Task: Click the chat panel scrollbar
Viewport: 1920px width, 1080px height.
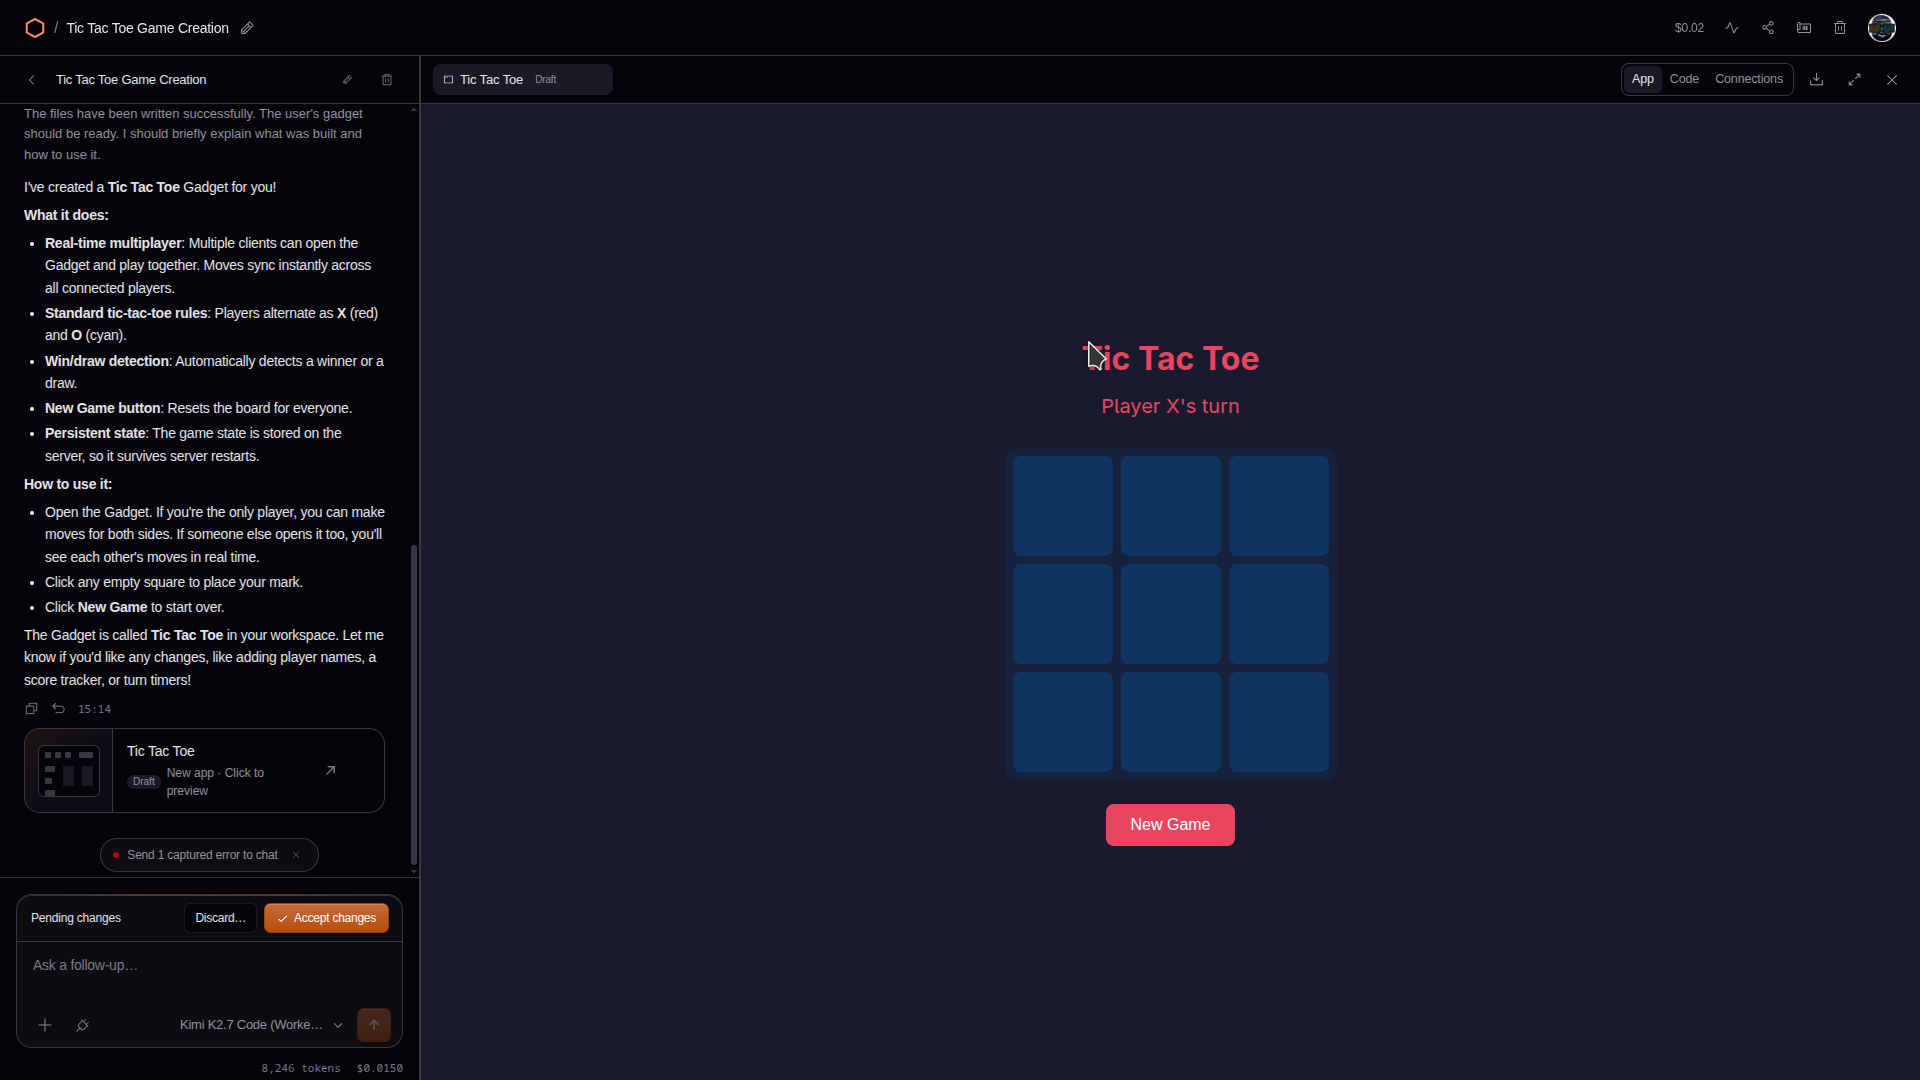Action: [x=414, y=705]
